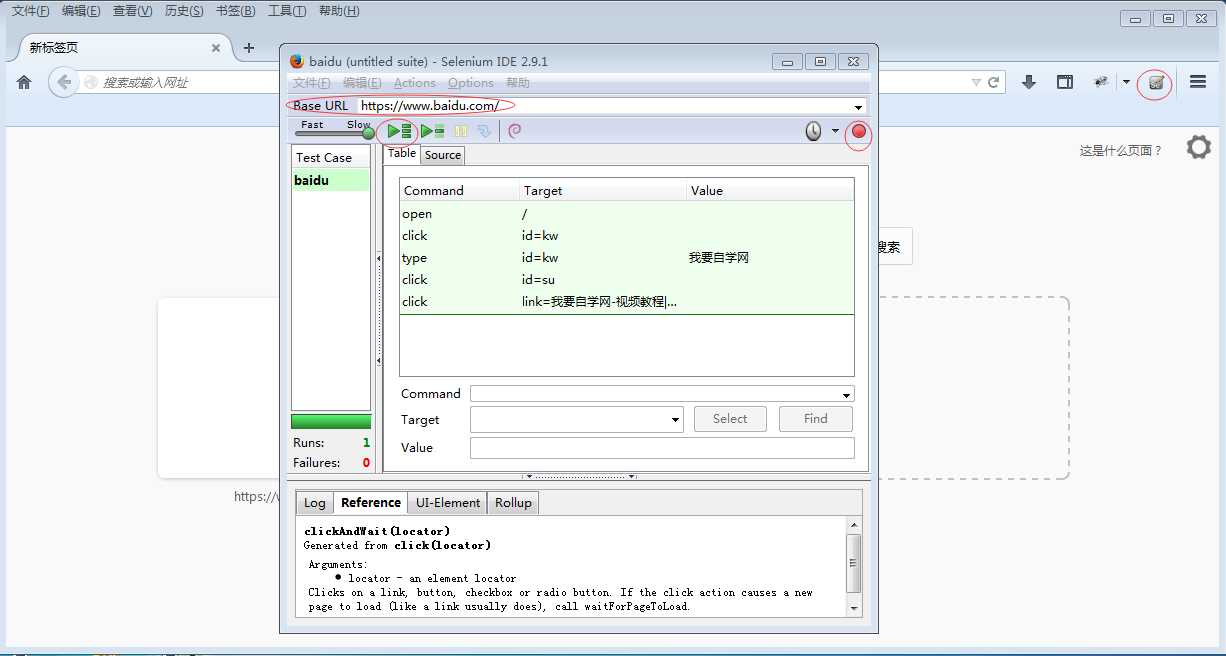This screenshot has height=656, width=1226.
Task: Click the Step toolbar icon
Action: tap(485, 131)
